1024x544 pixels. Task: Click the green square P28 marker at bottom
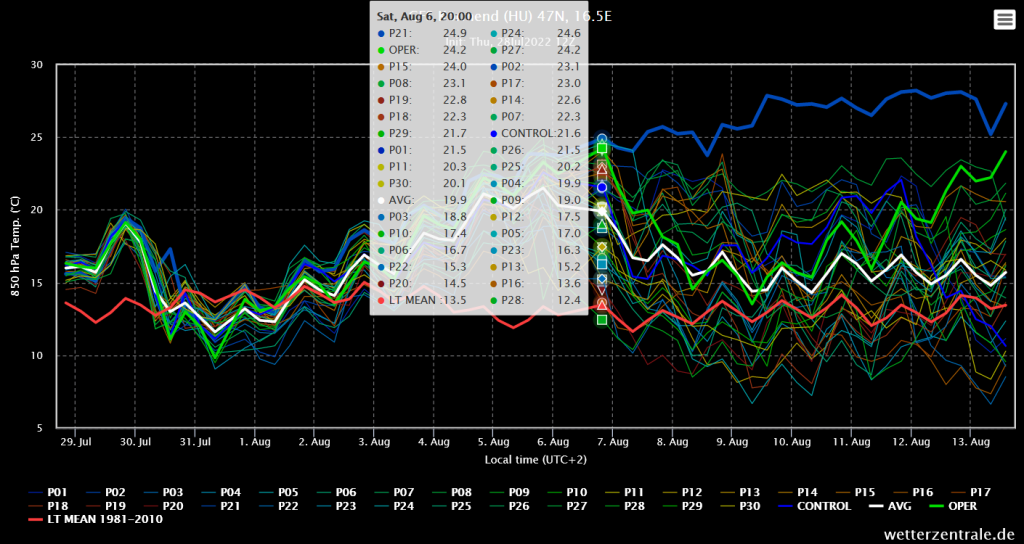(602, 320)
